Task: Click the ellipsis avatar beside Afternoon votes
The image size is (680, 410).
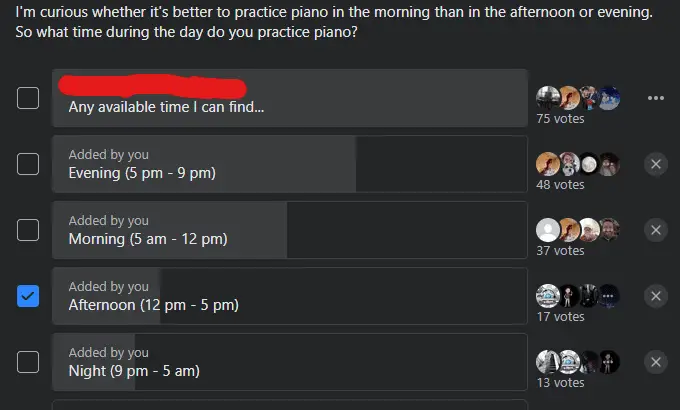Action: [608, 296]
